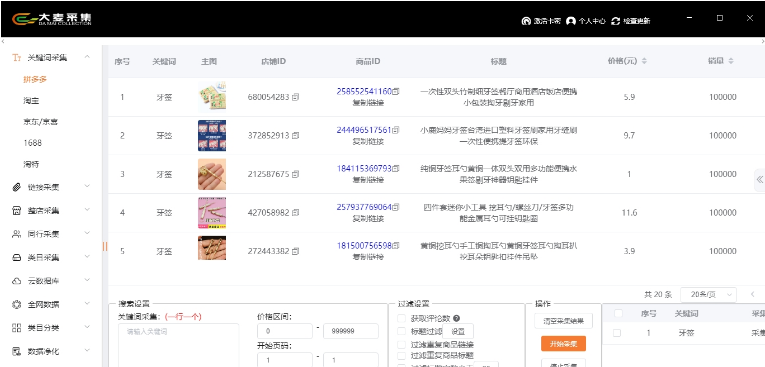This screenshot has height=367, width=765.
Task: Expand the 类目分类 menu chevron
Action: click(87, 327)
